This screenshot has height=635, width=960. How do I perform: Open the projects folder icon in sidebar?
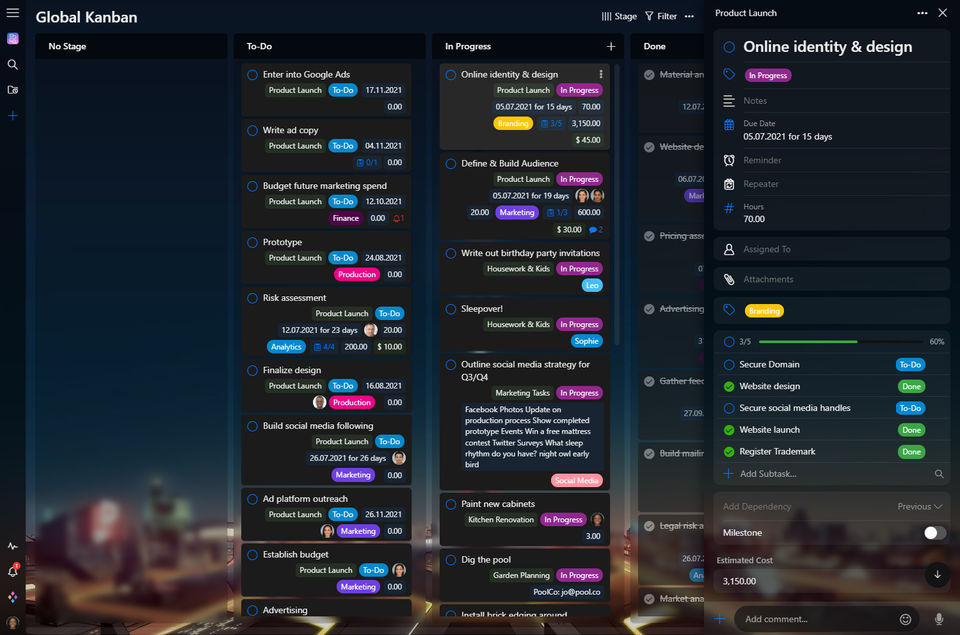click(x=12, y=90)
